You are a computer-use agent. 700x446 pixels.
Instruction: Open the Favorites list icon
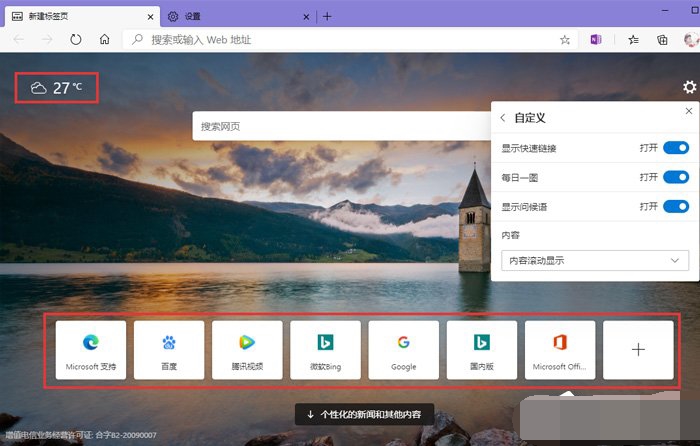coord(633,40)
